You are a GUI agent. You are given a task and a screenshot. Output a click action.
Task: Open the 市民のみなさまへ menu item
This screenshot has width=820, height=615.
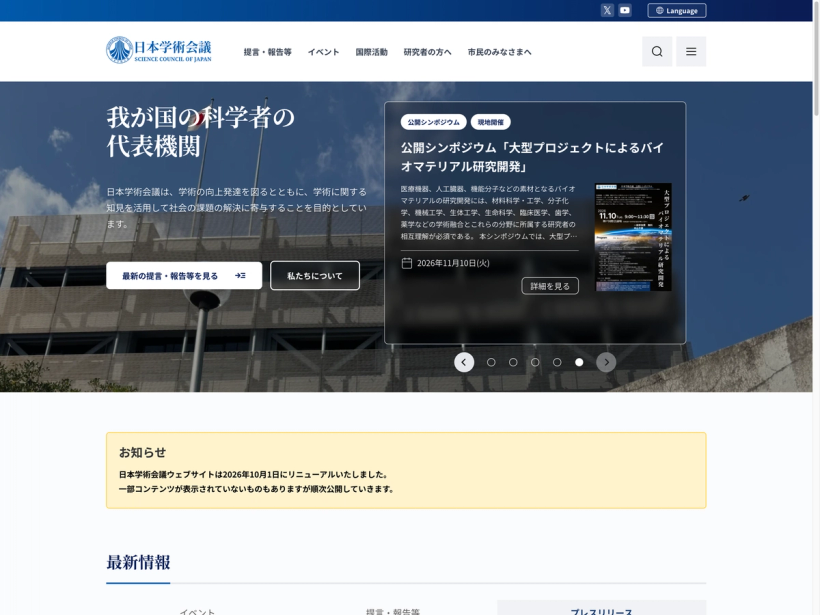coord(499,52)
